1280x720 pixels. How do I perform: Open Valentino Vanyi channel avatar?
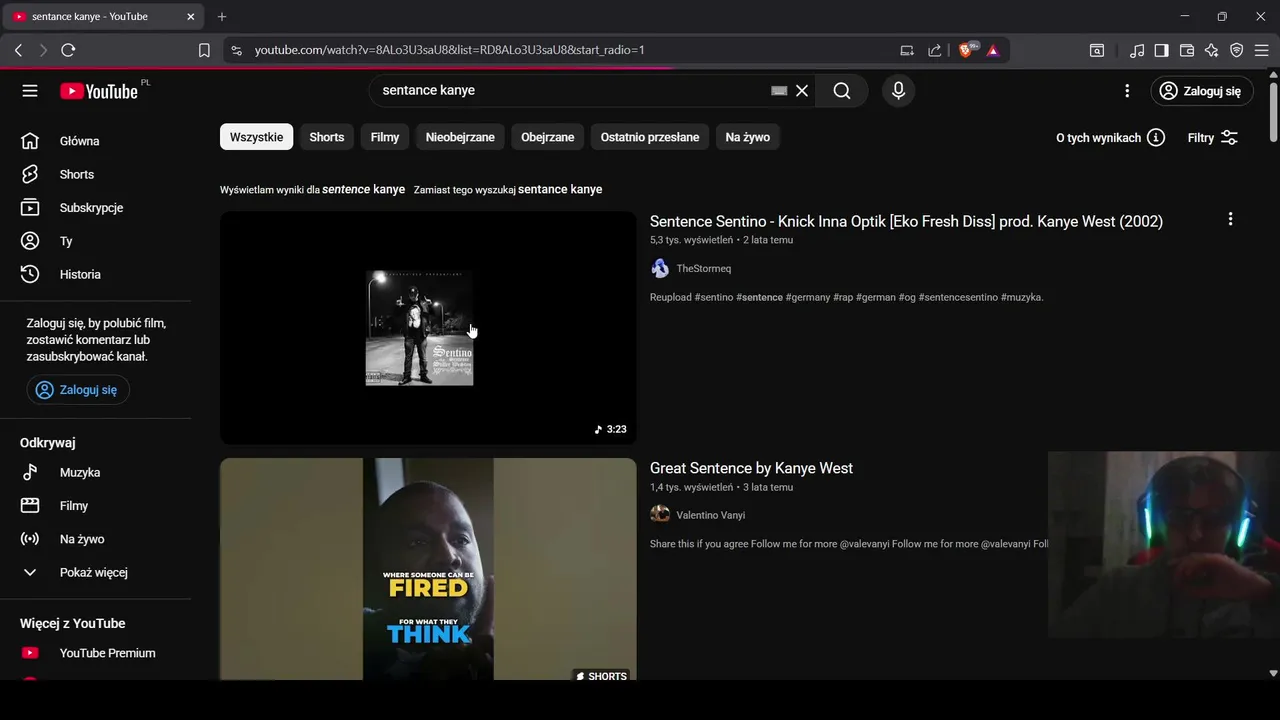click(660, 514)
